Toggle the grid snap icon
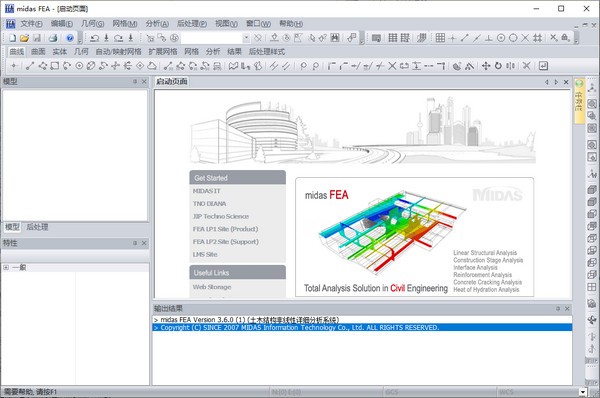The width and height of the screenshot is (600, 398). tap(440, 38)
